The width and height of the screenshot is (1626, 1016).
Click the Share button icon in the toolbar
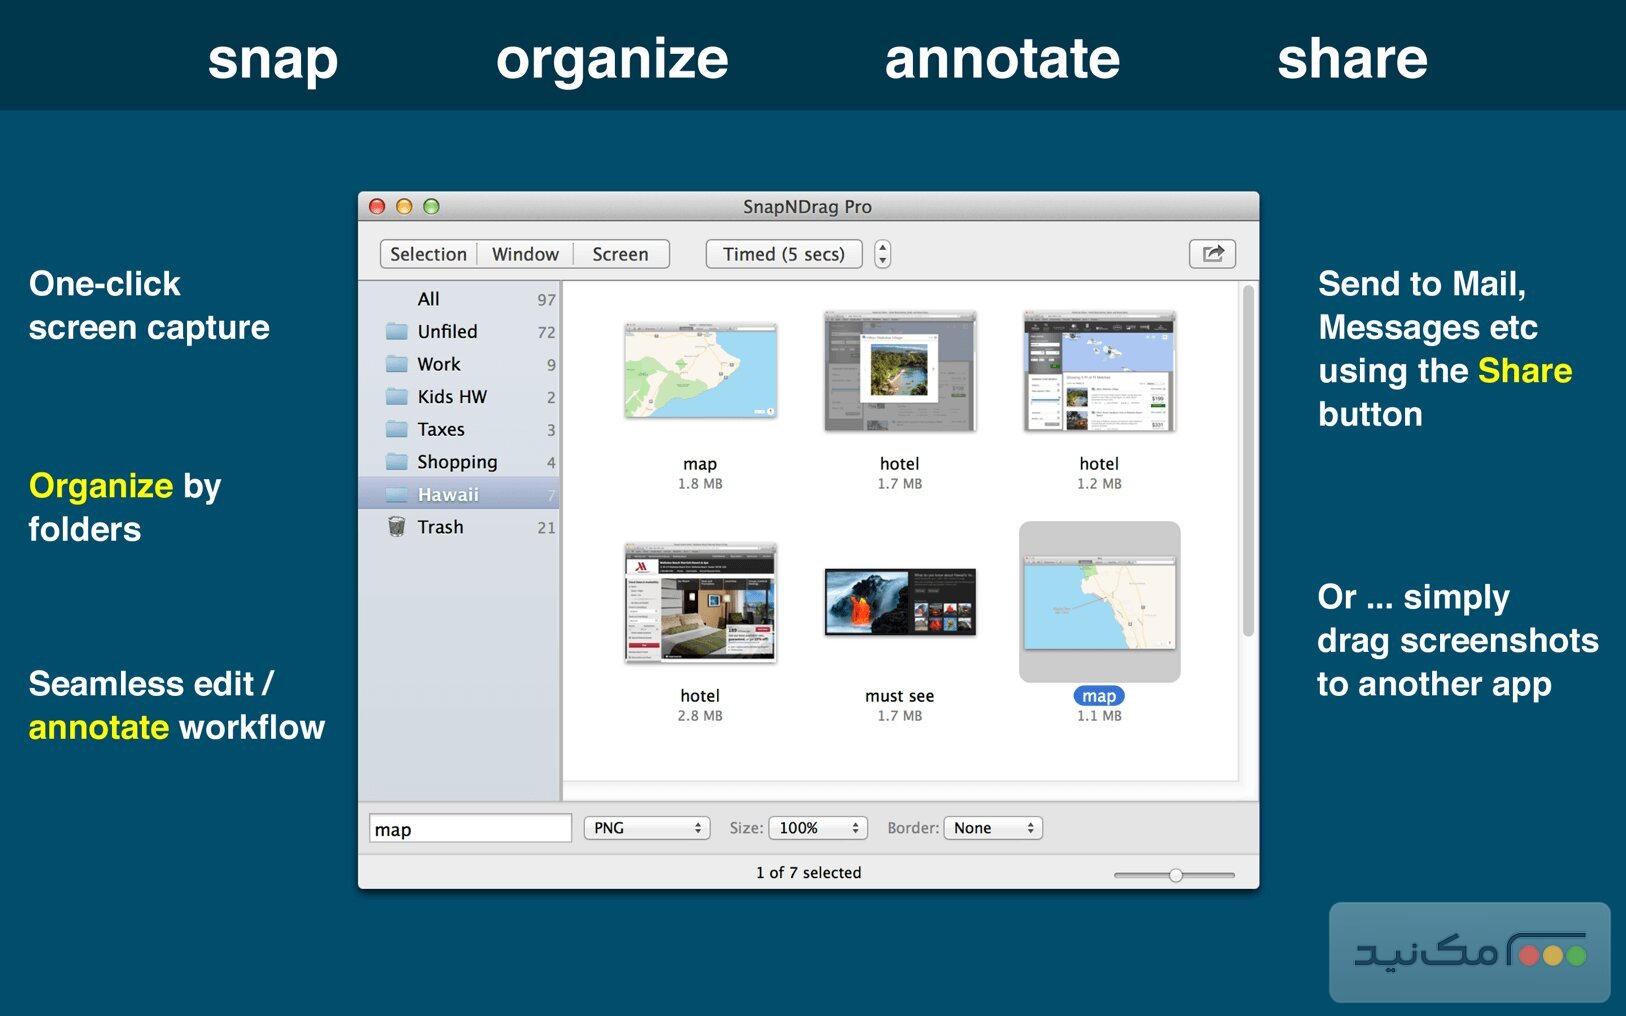click(x=1211, y=254)
